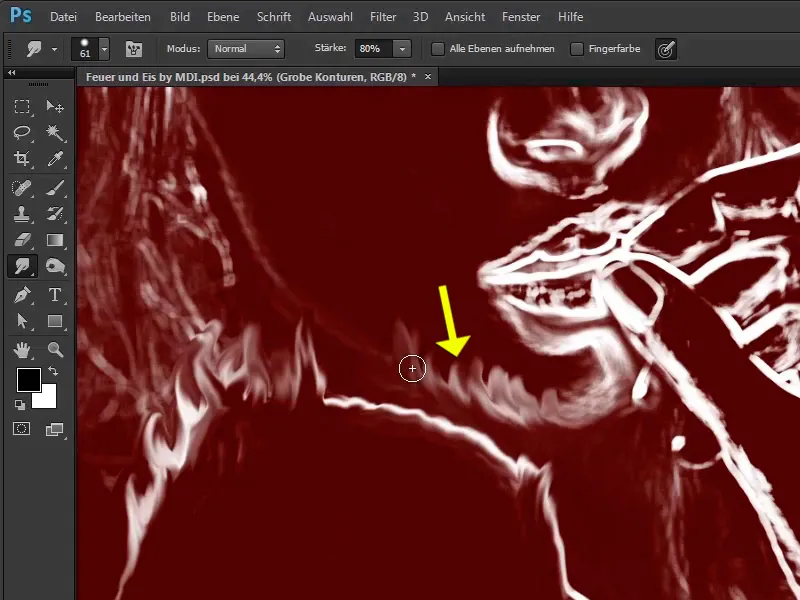Change the screen mode
The image size is (800, 600).
click(x=54, y=430)
